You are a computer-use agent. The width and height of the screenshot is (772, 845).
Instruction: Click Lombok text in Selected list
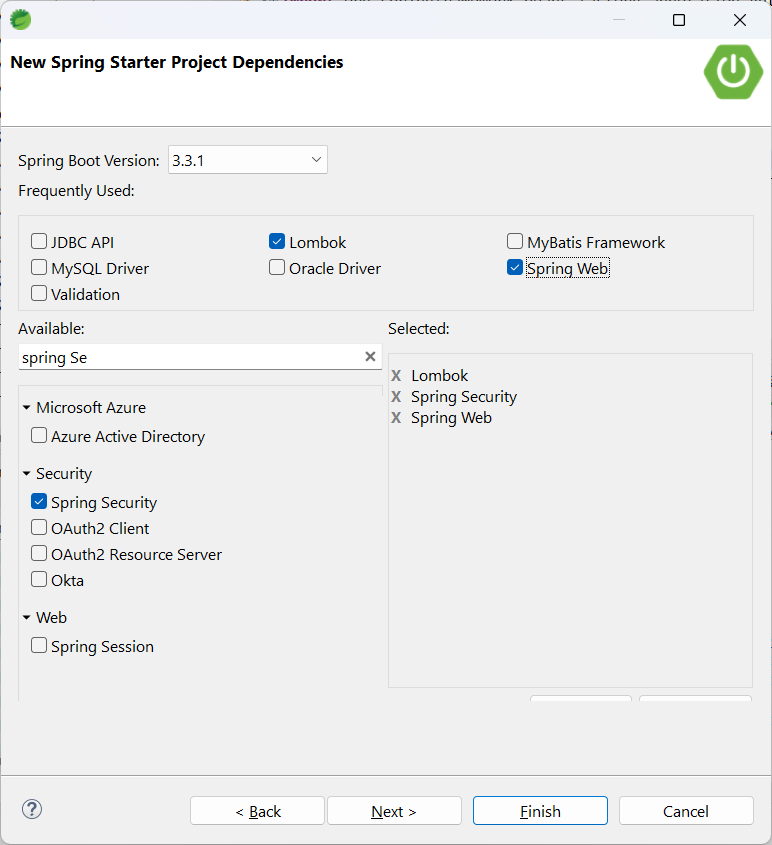(440, 376)
